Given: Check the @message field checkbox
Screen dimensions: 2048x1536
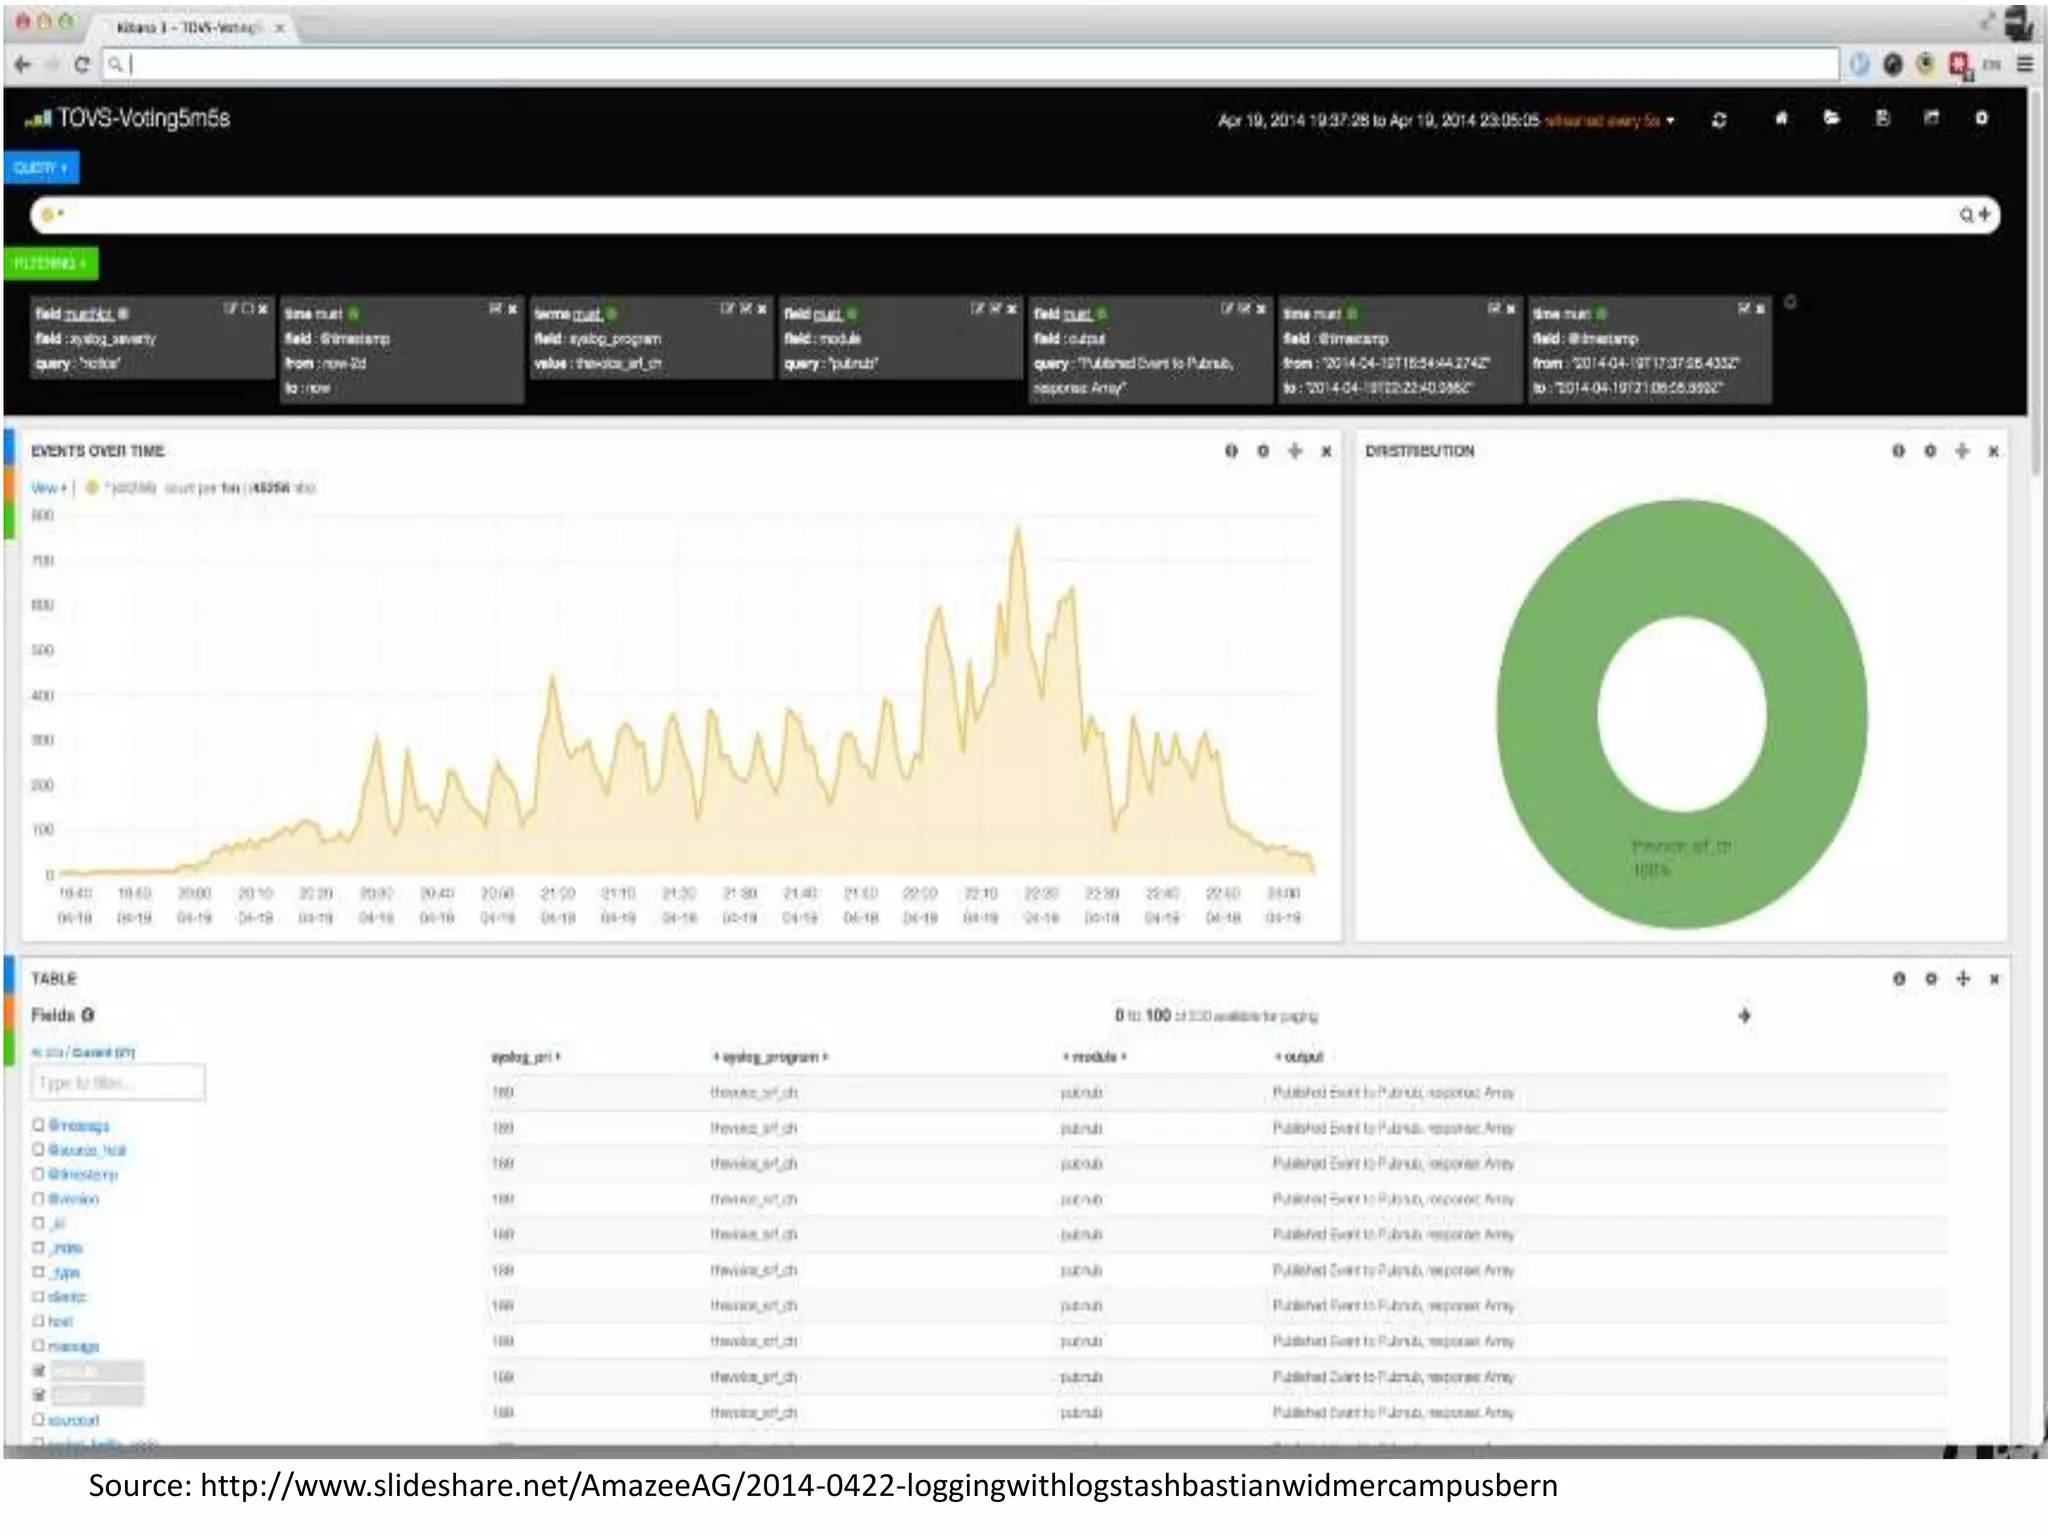Looking at the screenshot, I should 39,1126.
